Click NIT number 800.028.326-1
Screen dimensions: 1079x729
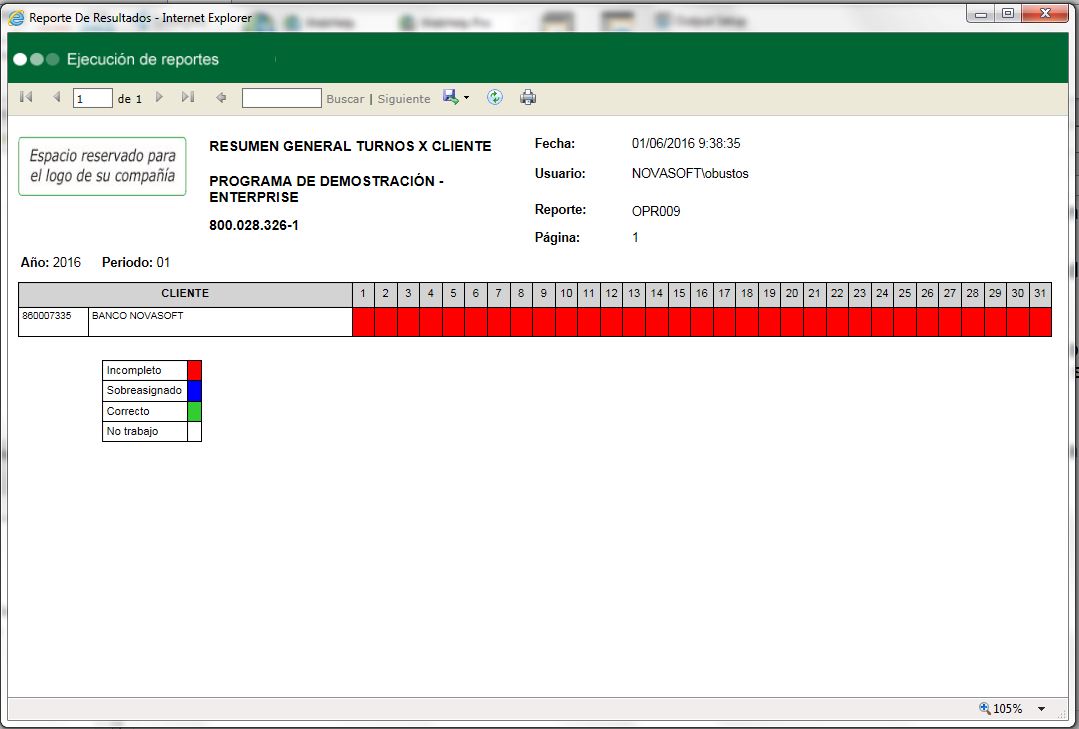click(254, 225)
